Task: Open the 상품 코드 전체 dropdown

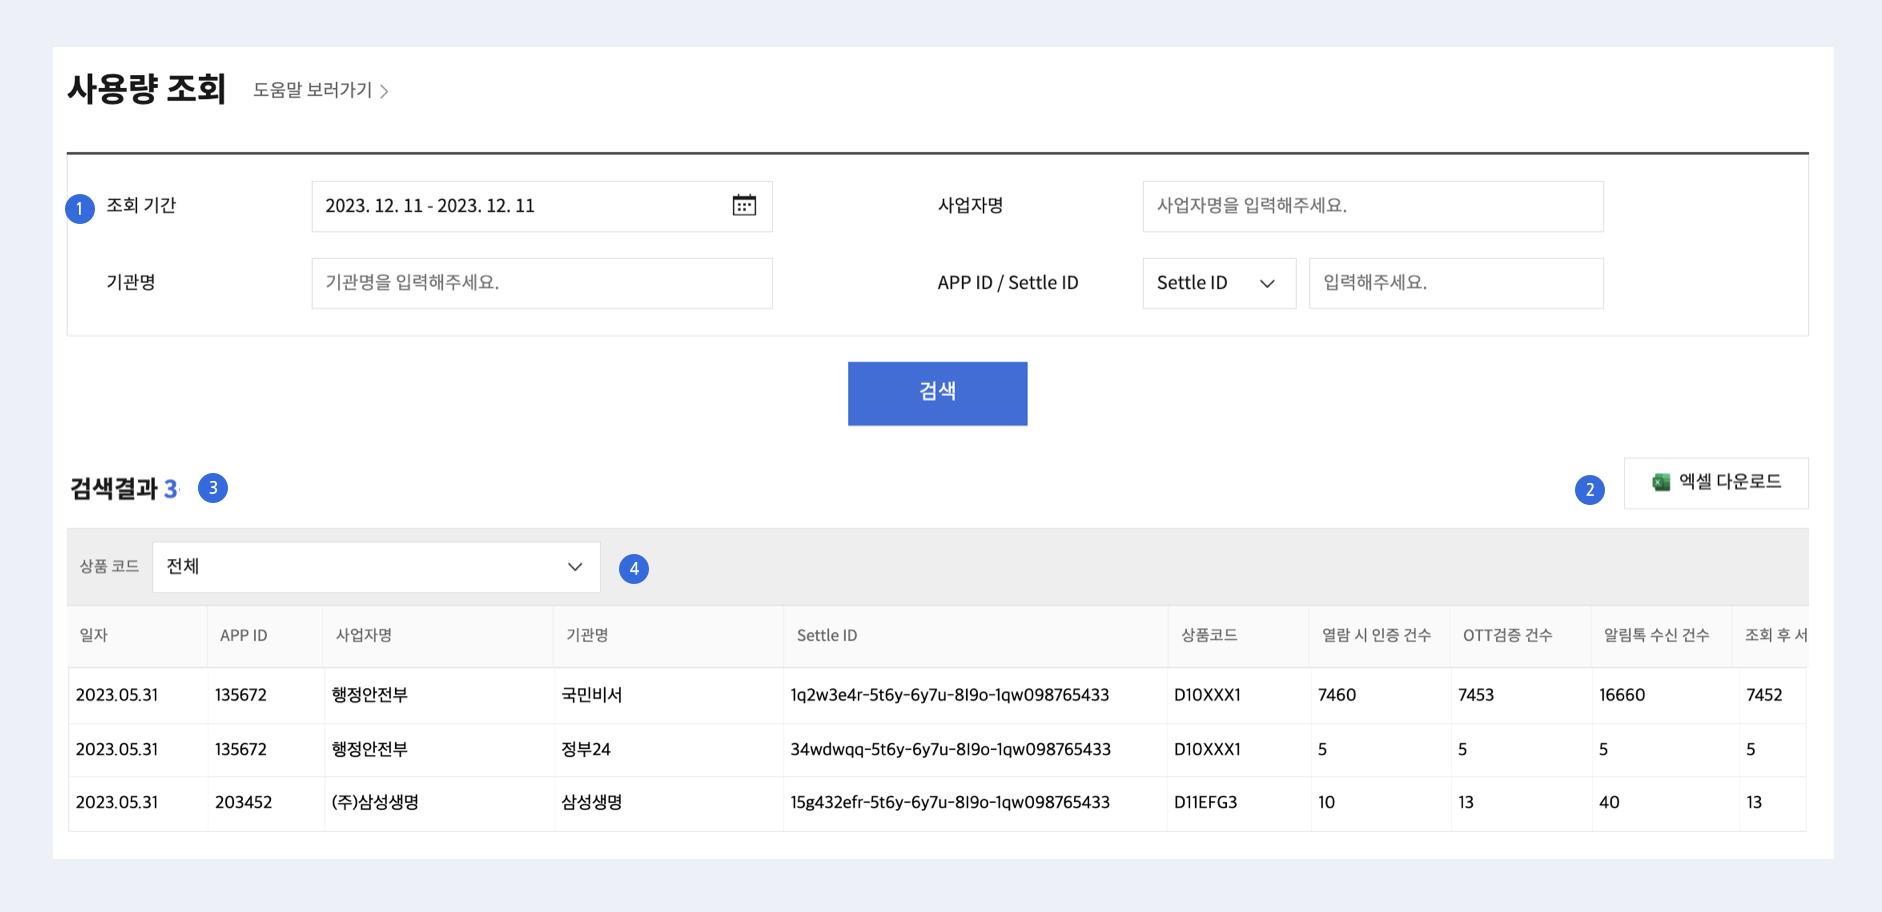Action: 376,567
